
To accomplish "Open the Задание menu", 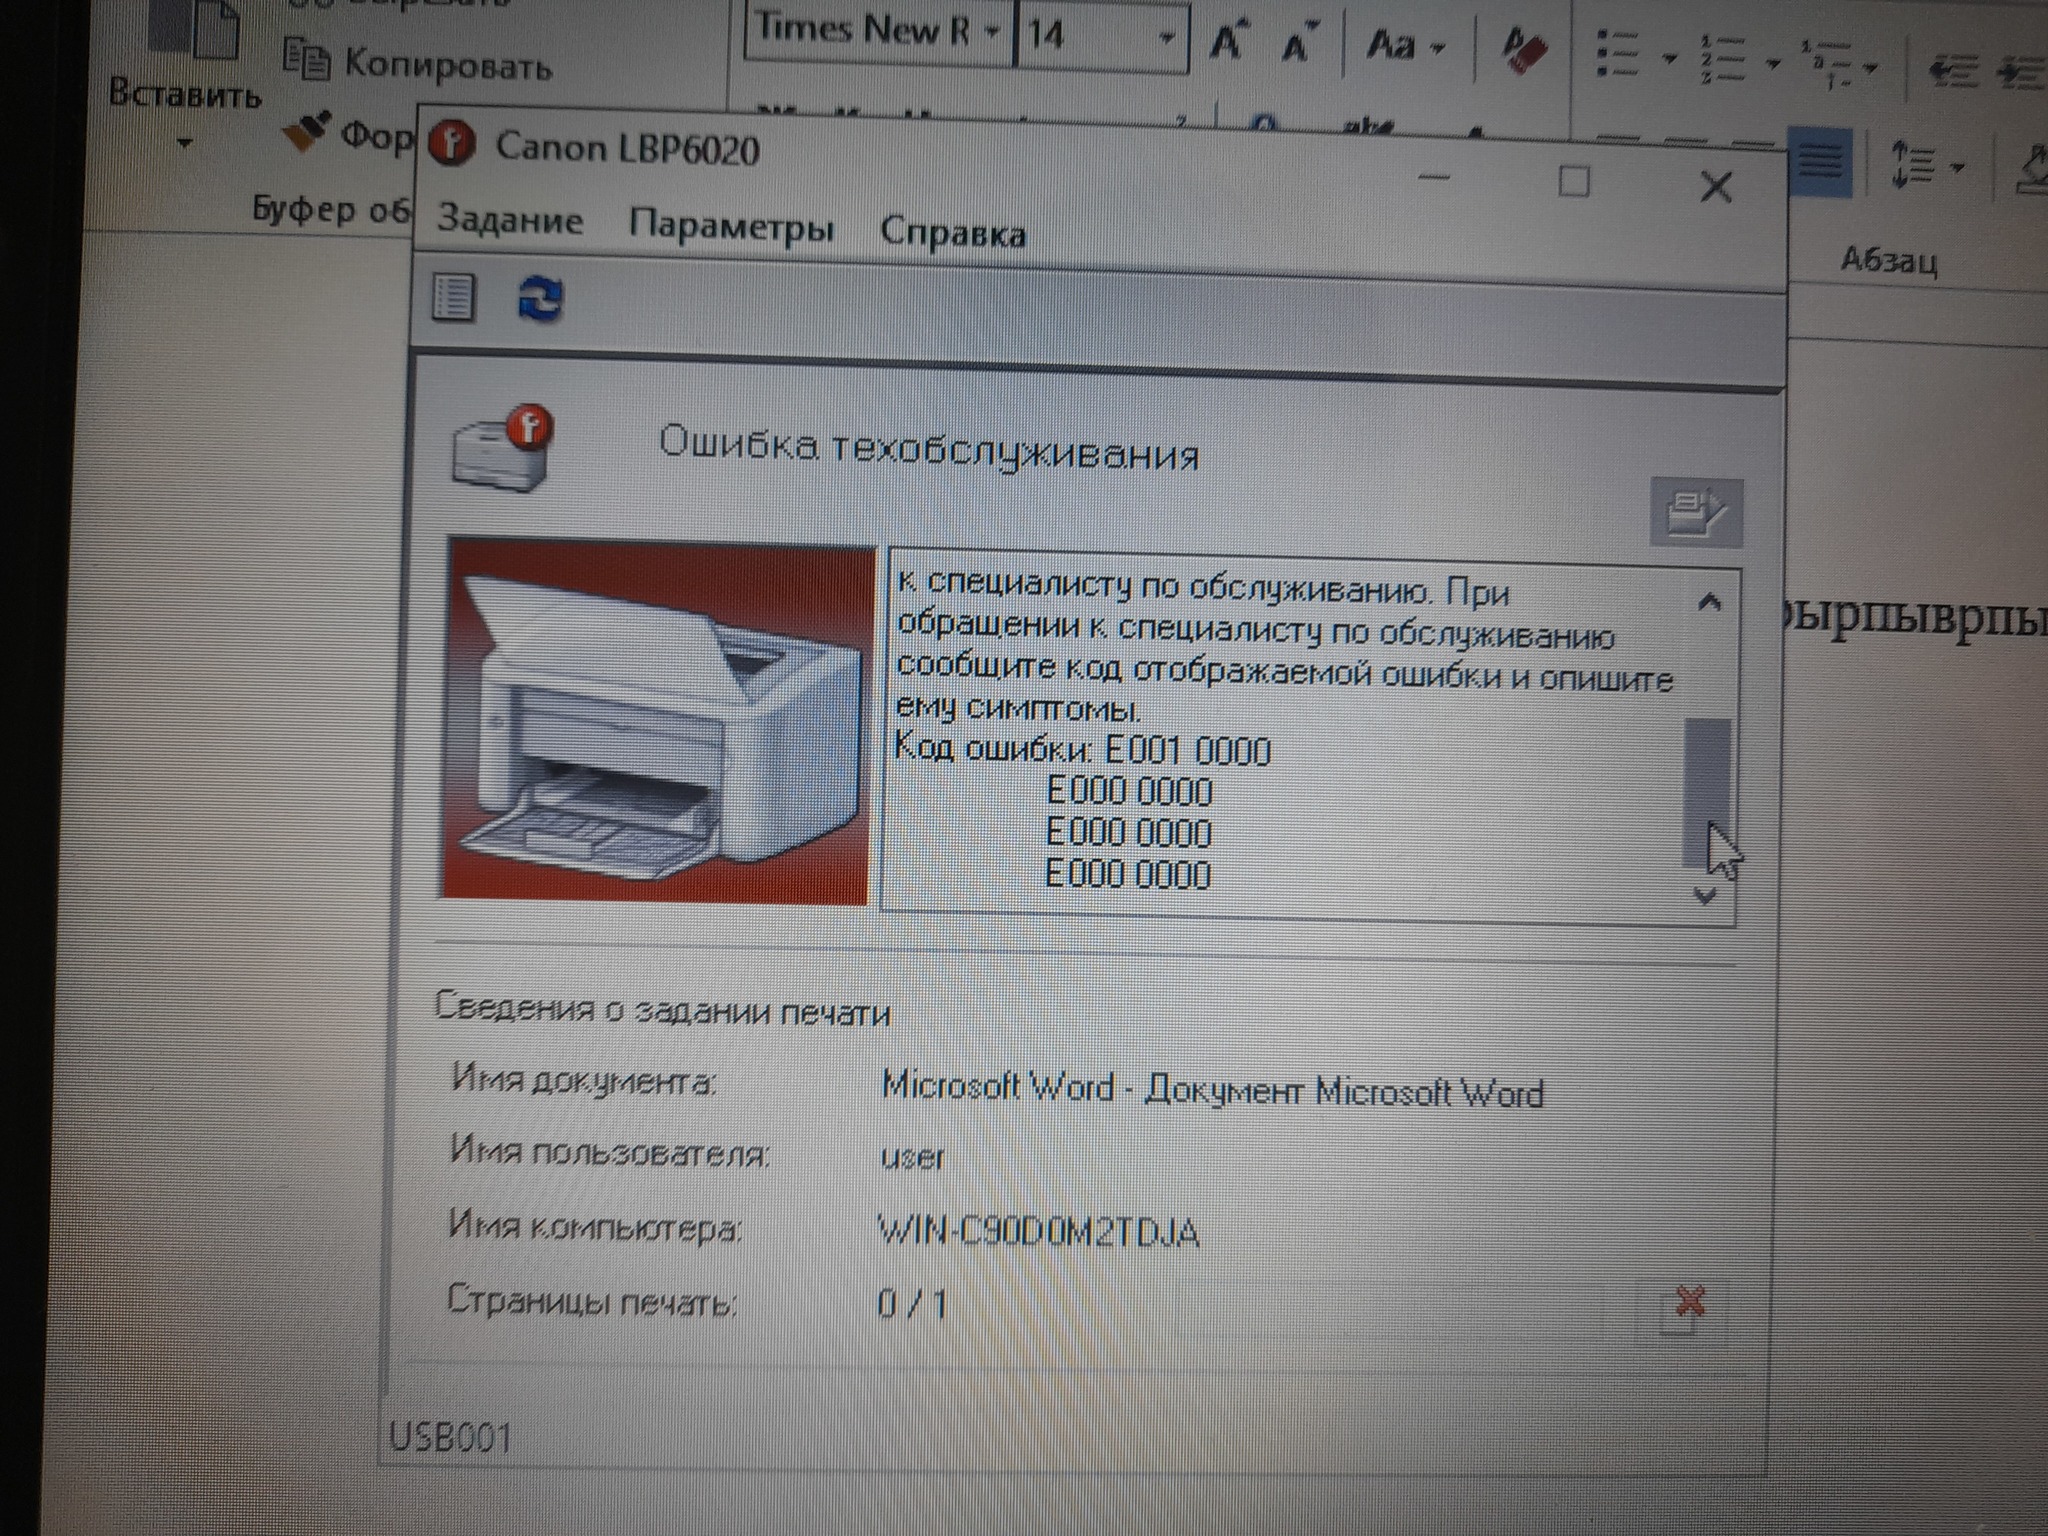I will [510, 220].
